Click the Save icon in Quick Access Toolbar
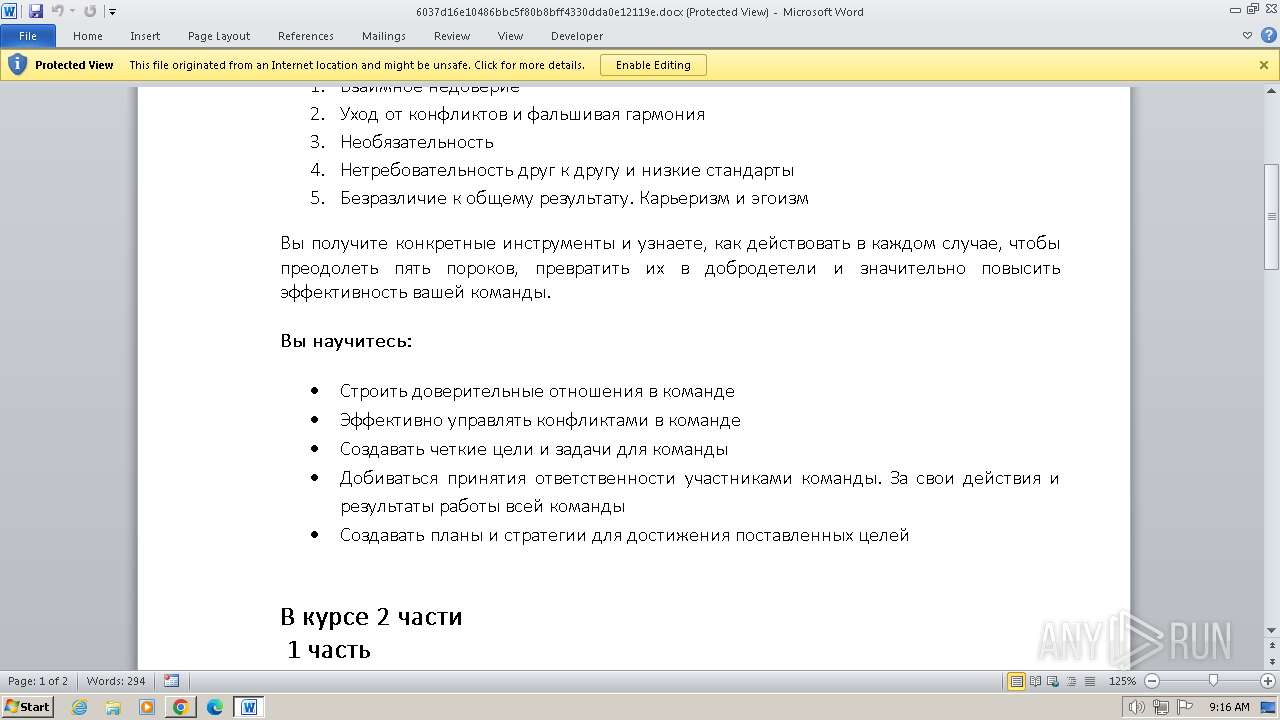 coord(36,11)
